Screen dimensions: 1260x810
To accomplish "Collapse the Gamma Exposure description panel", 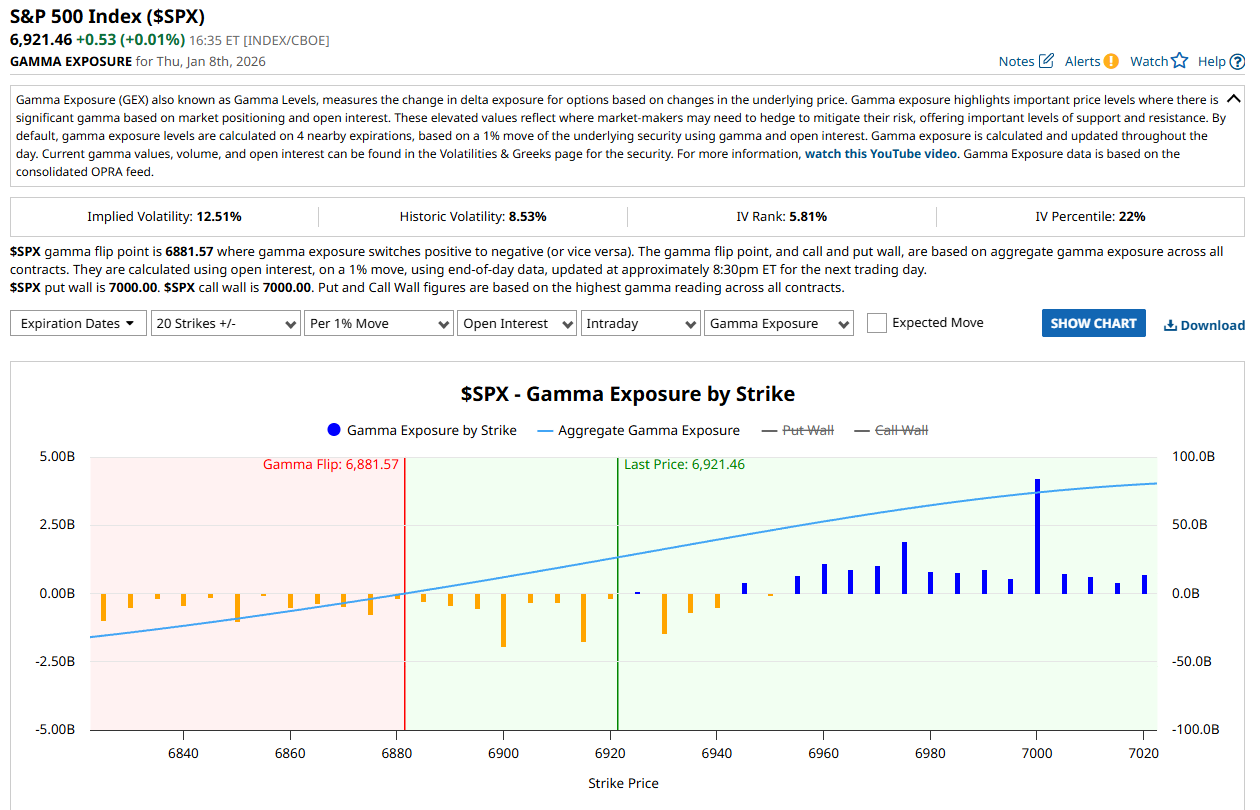I will pos(1233,98).
